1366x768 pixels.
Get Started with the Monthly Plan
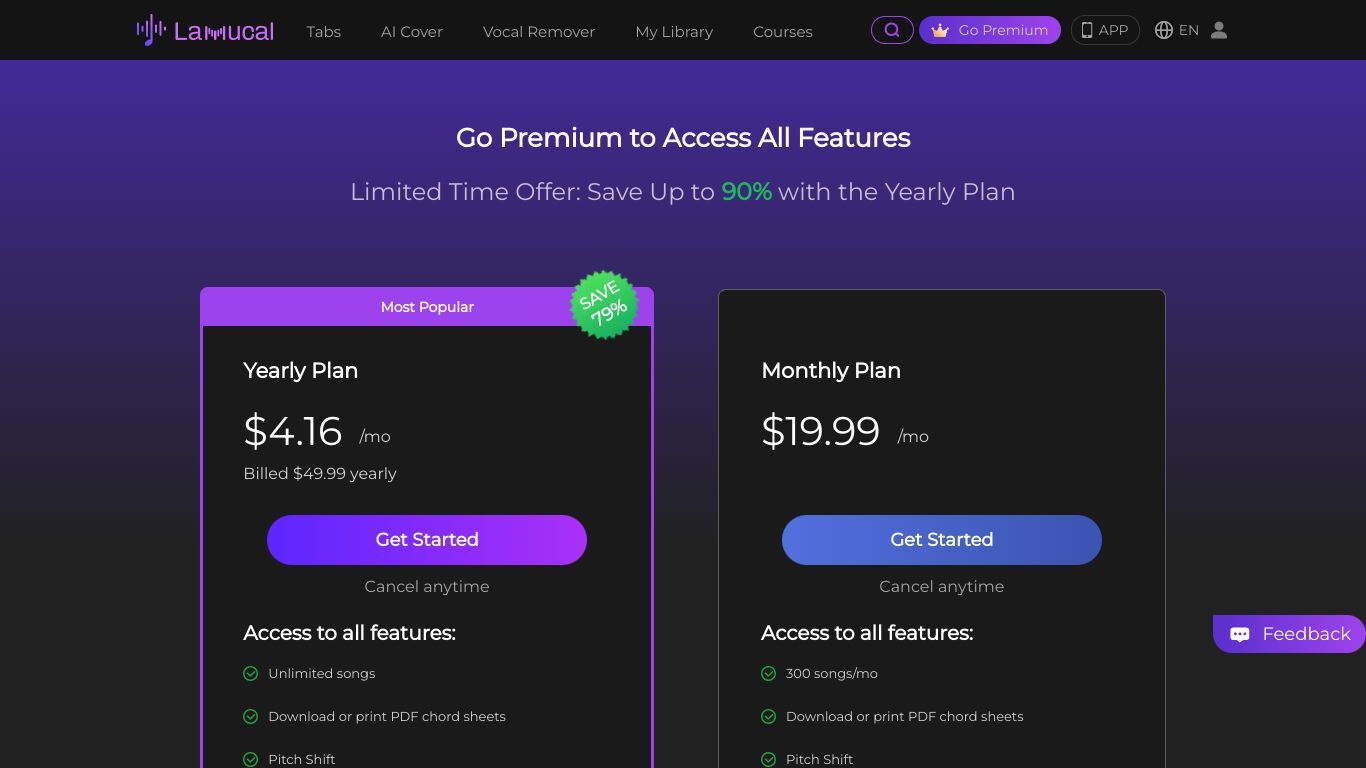tap(942, 540)
